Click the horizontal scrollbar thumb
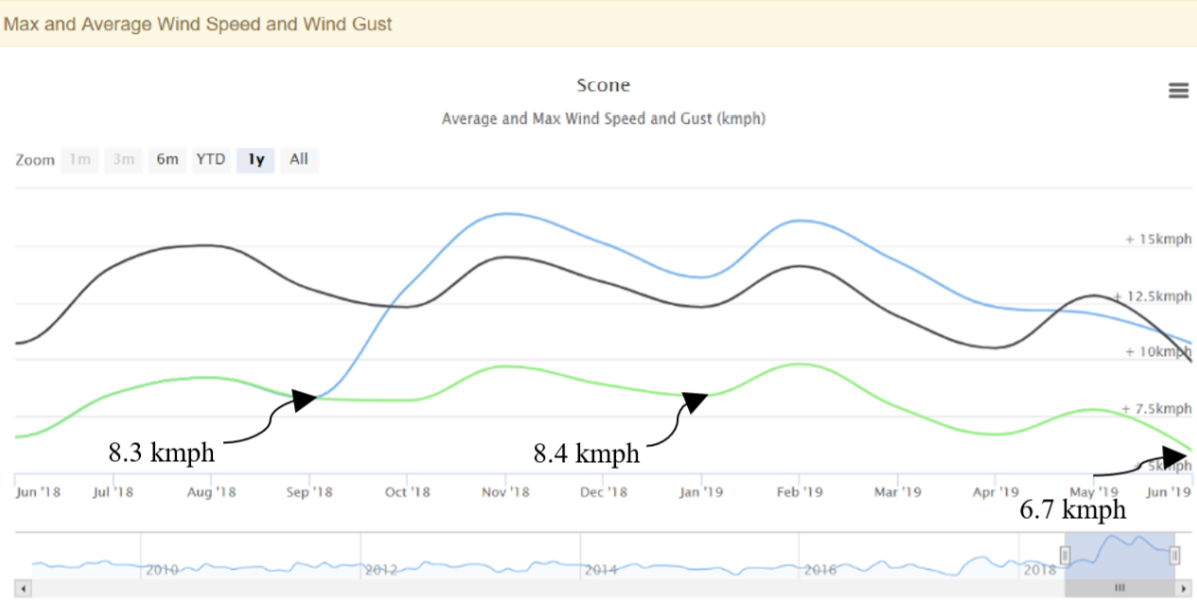This screenshot has width=1197, height=601. 1118,587
